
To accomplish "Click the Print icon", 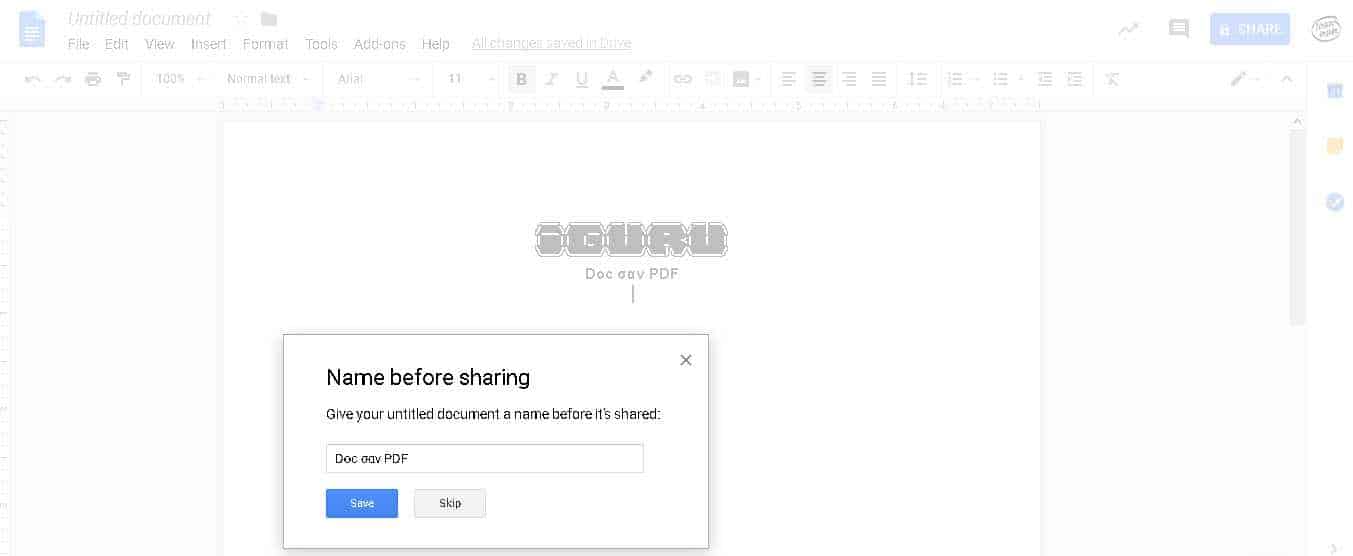I will [93, 79].
